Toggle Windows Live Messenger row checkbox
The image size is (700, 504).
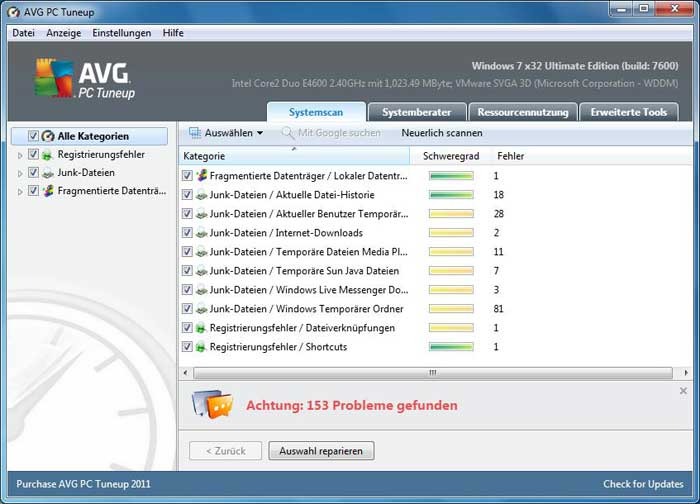click(x=187, y=290)
